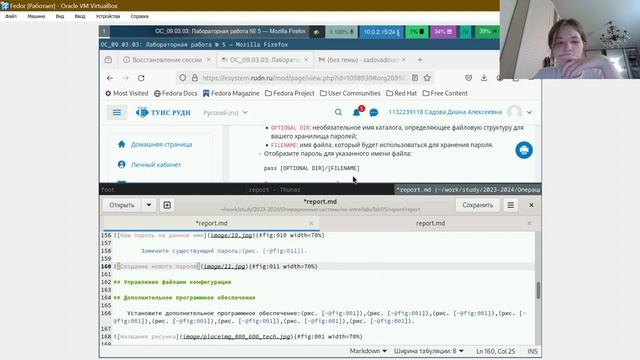Open the Fedora Magazine bookmark
The image size is (640, 360).
[x=231, y=93]
